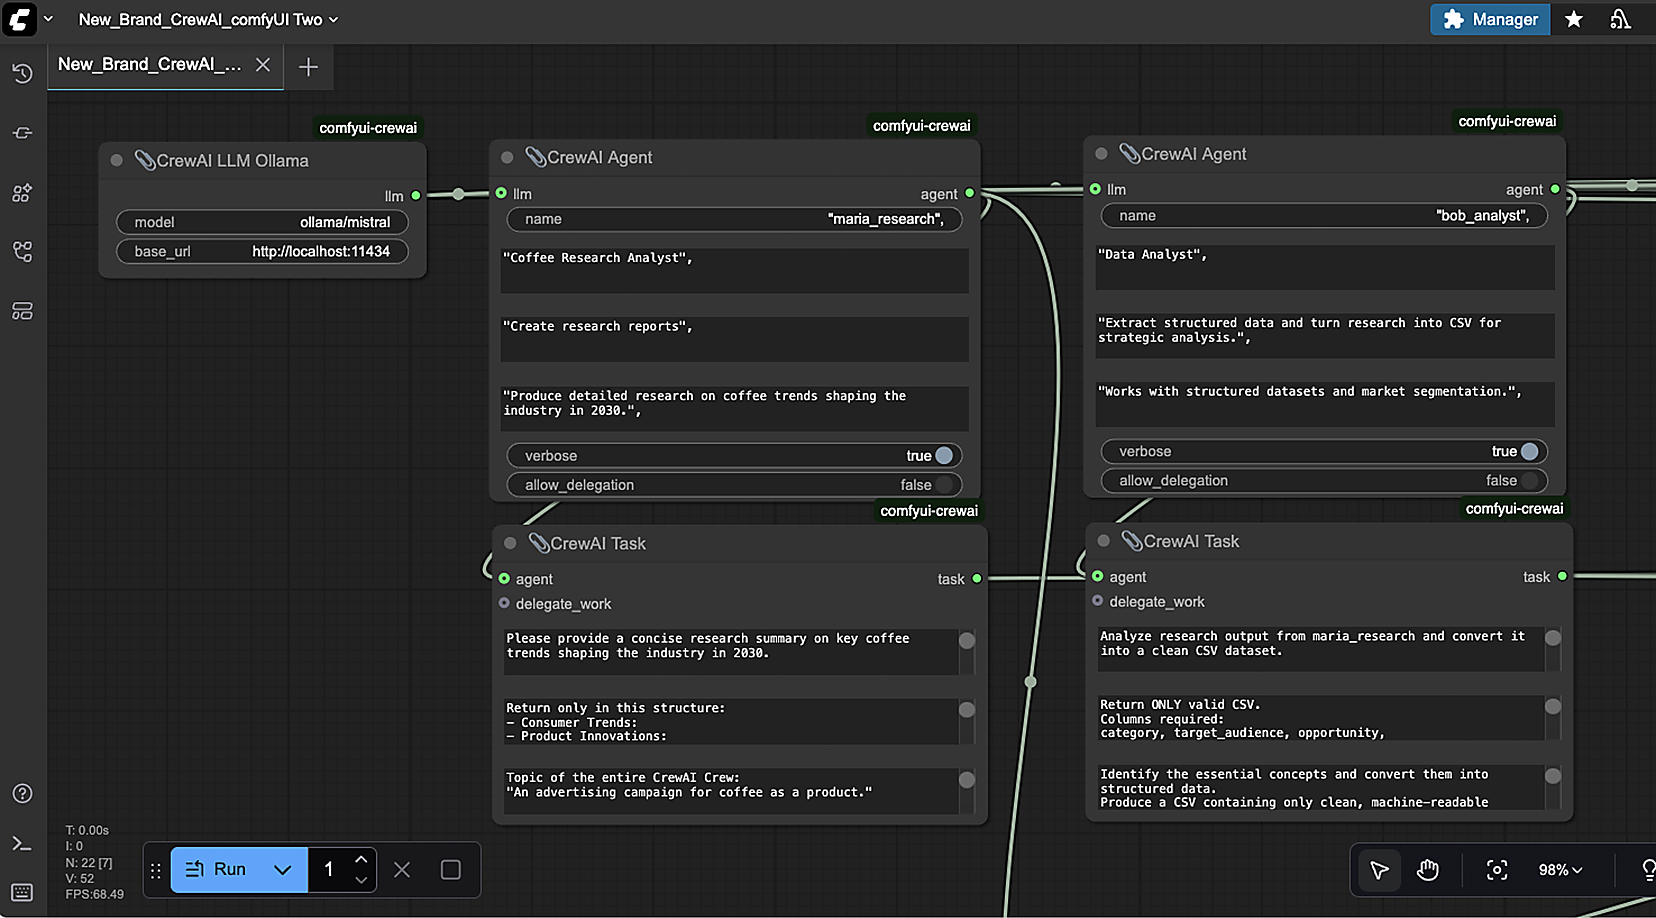Click the base_url field in Ollama node

tap(262, 252)
